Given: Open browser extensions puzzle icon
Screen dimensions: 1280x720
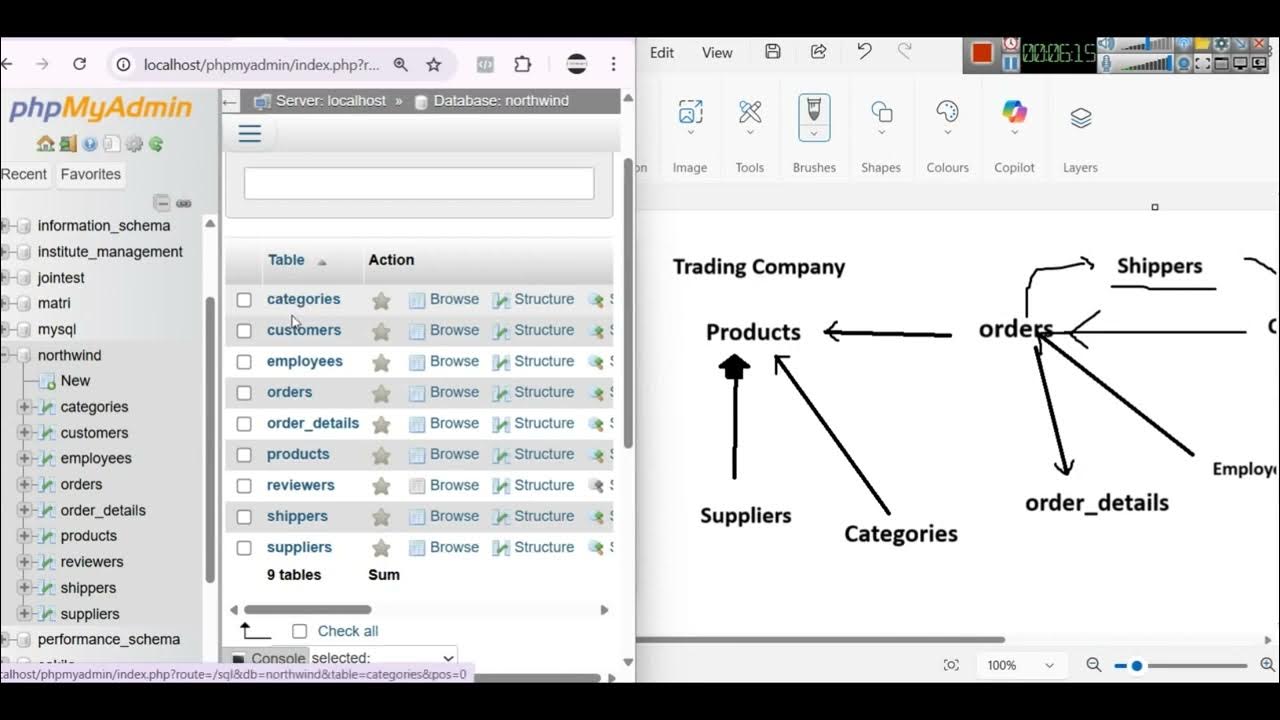Looking at the screenshot, I should tap(522, 64).
